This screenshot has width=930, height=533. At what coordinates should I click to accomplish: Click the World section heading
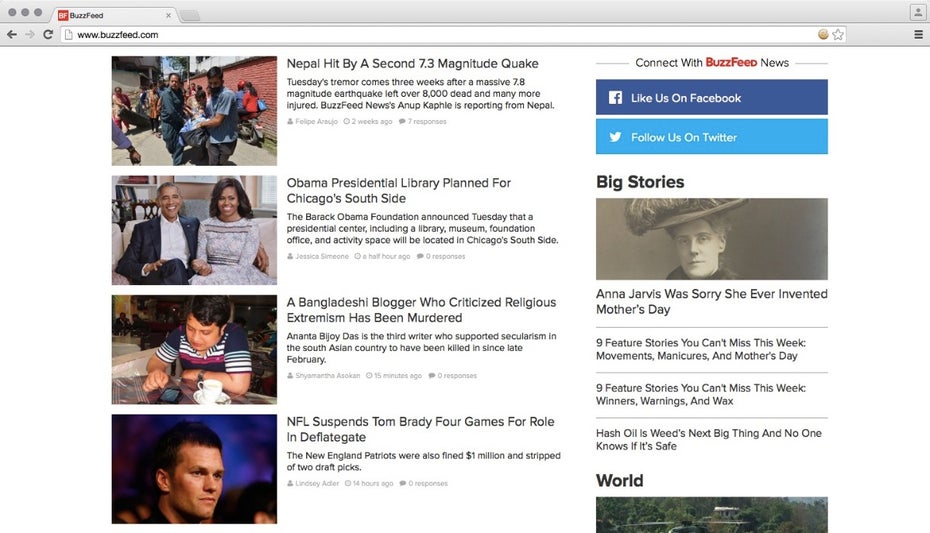point(619,480)
